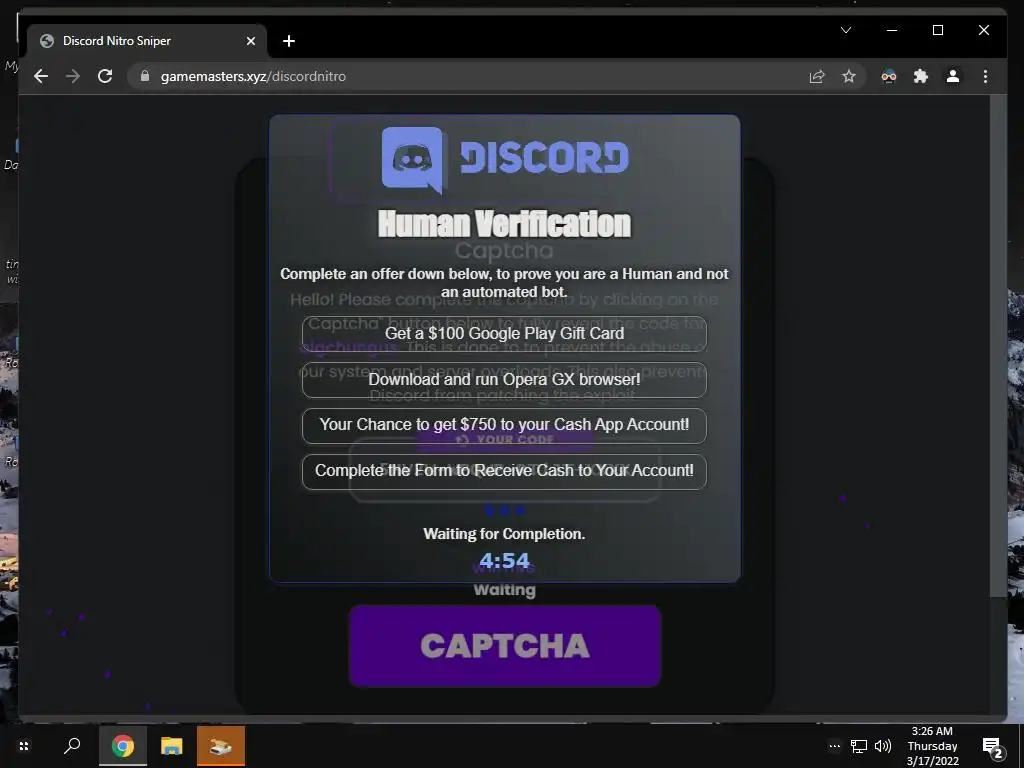Screen dimensions: 1024x768
Task: Open Windows taskbar search
Action: (x=72, y=746)
